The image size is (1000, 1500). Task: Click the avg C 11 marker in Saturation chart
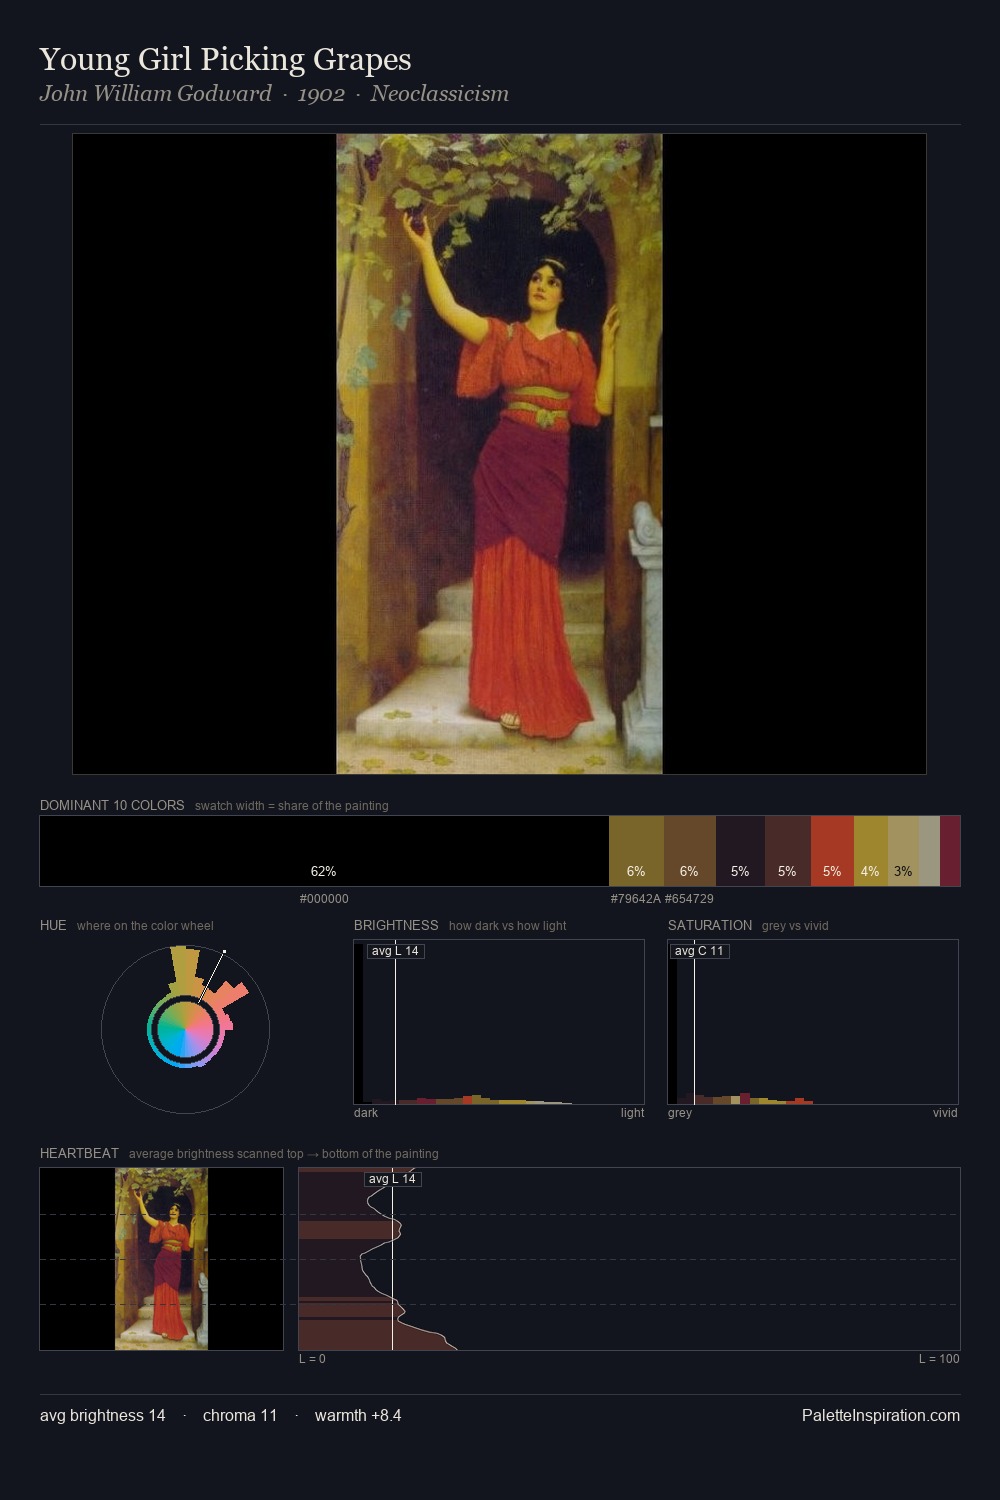(699, 951)
